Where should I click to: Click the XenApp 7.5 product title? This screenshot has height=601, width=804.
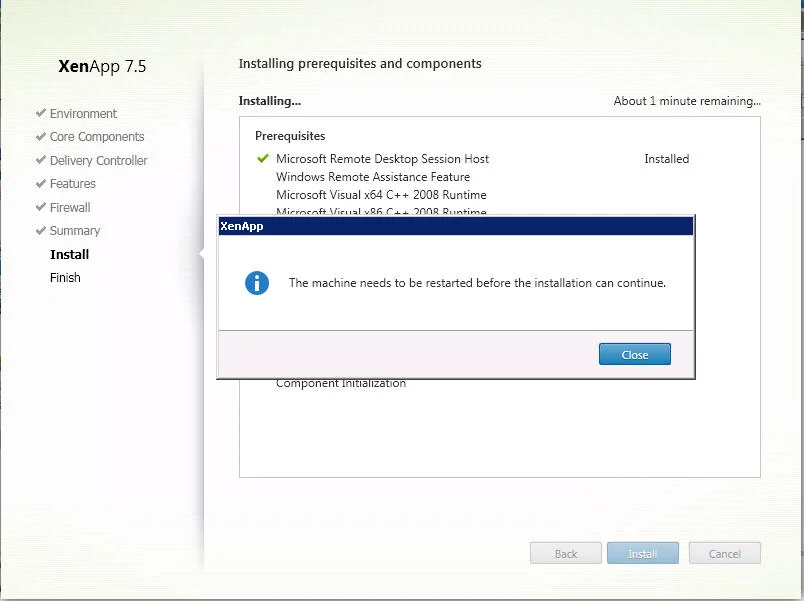tap(102, 66)
